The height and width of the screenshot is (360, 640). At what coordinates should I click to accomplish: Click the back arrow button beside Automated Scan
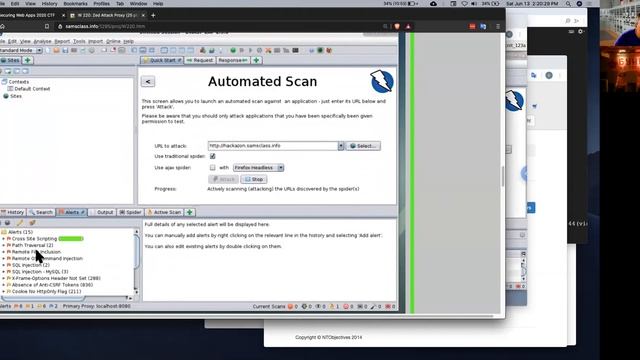coord(148,82)
